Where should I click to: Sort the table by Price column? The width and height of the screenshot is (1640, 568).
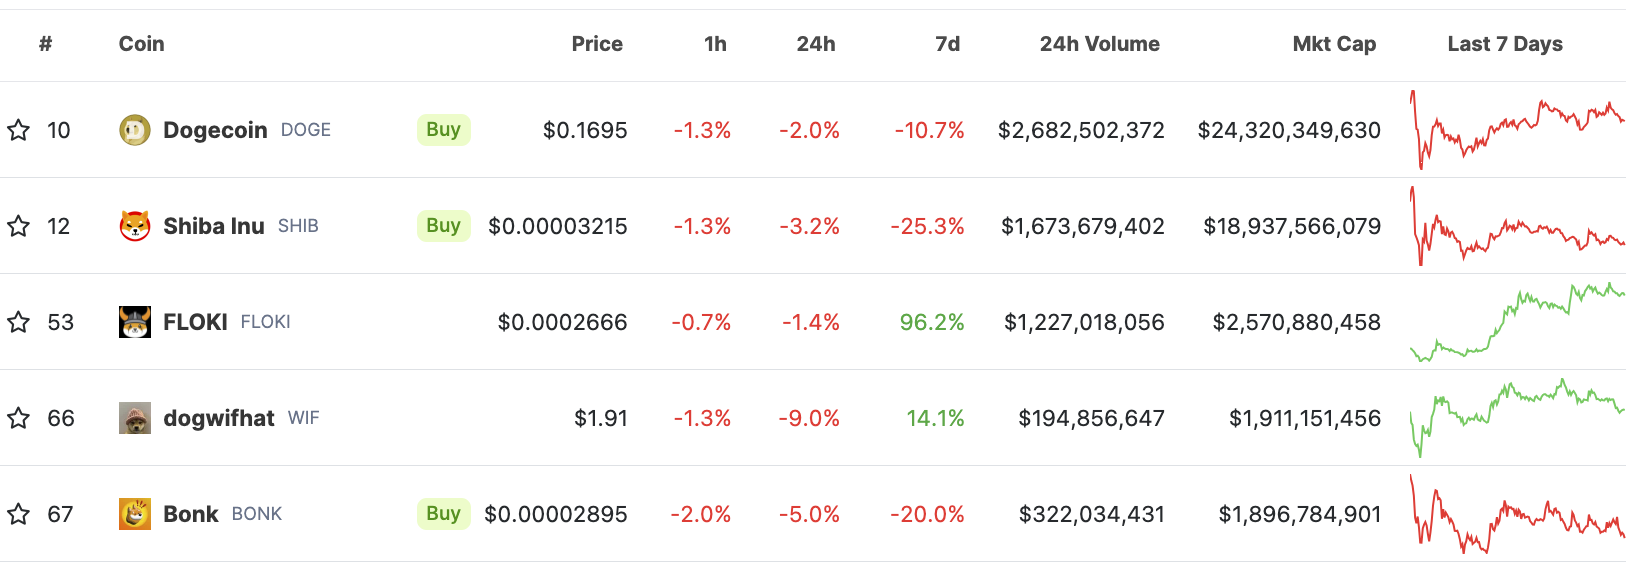click(x=597, y=44)
